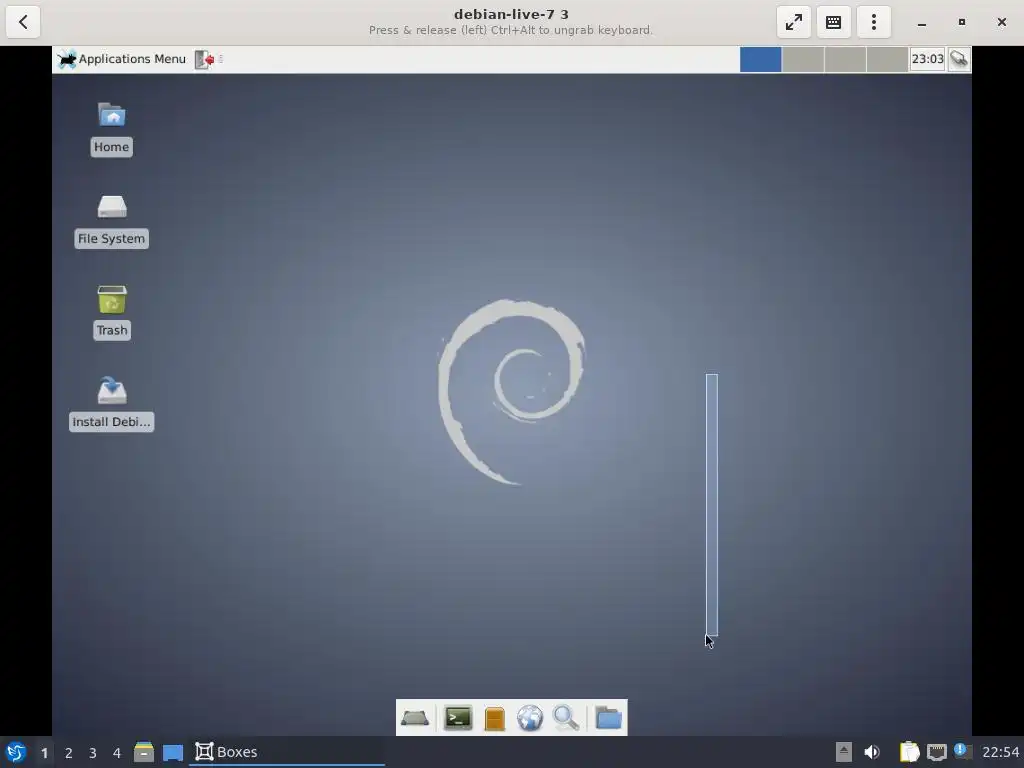
Task: Open the Applications Menu in the guest
Action: tap(121, 59)
